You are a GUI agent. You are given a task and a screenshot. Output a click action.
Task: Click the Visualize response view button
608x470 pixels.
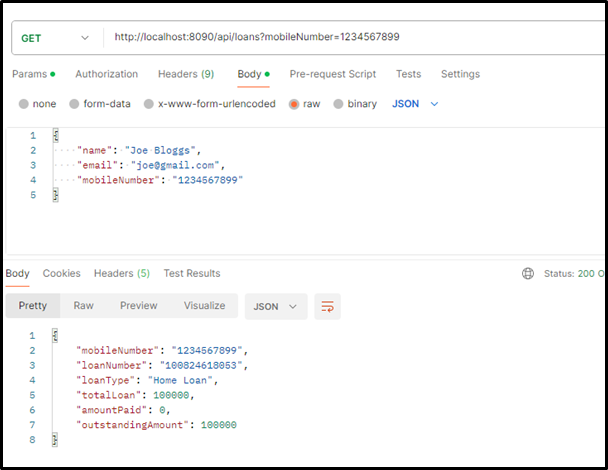204,306
